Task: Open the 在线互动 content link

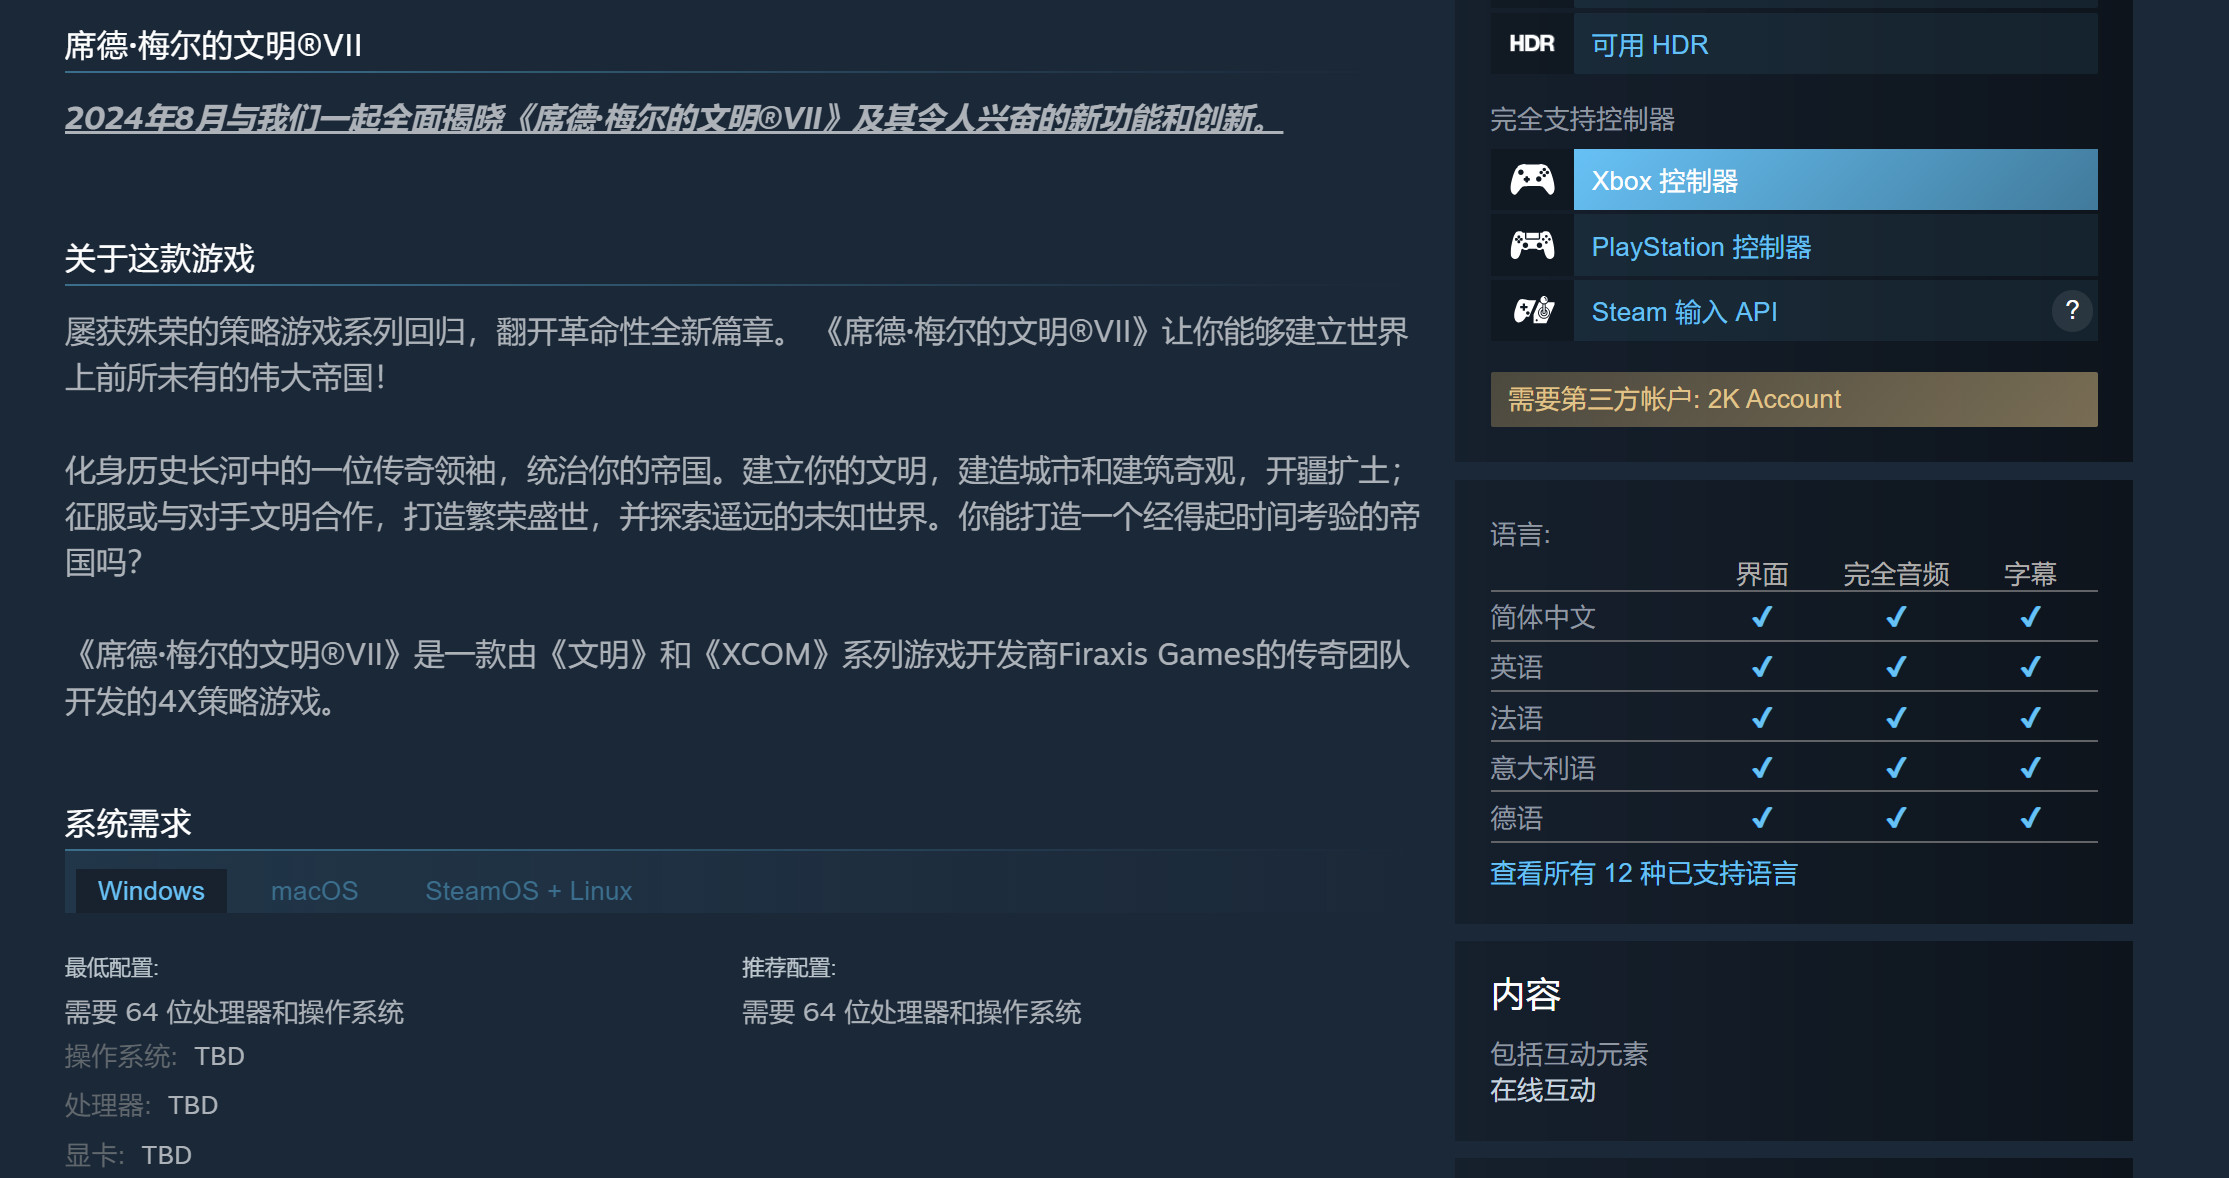Action: pos(1541,1092)
